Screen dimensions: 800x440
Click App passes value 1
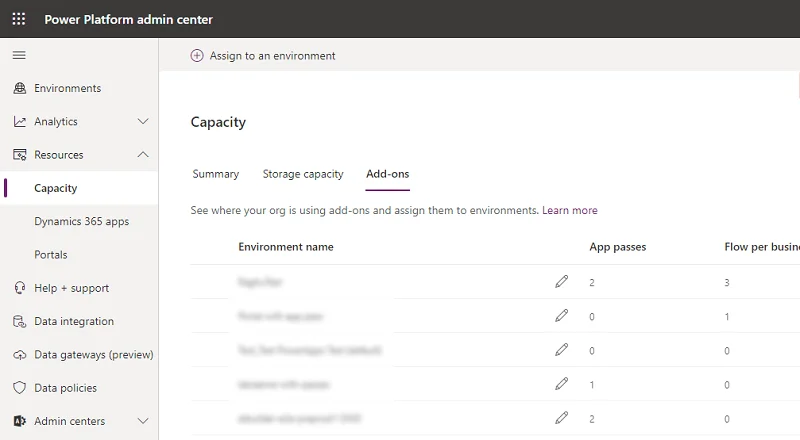[x=592, y=385]
